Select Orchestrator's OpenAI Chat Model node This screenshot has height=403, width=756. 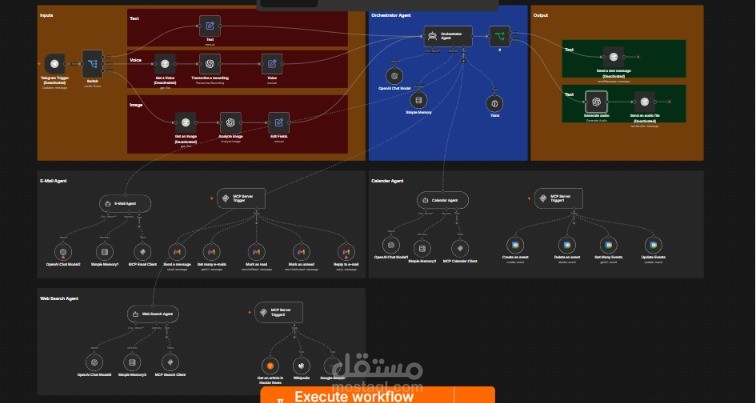pos(394,76)
